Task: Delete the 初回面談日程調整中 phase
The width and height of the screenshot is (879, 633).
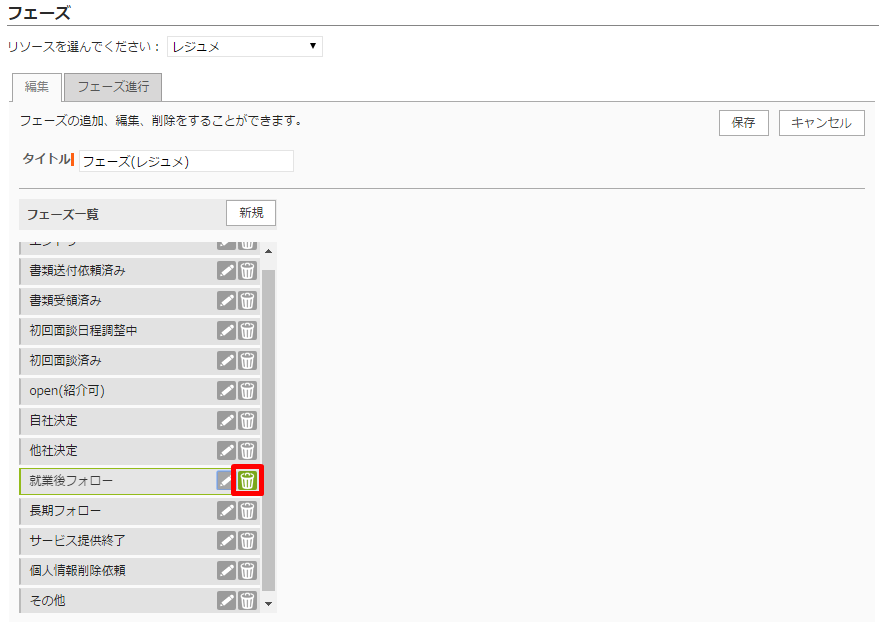Action: tap(247, 331)
